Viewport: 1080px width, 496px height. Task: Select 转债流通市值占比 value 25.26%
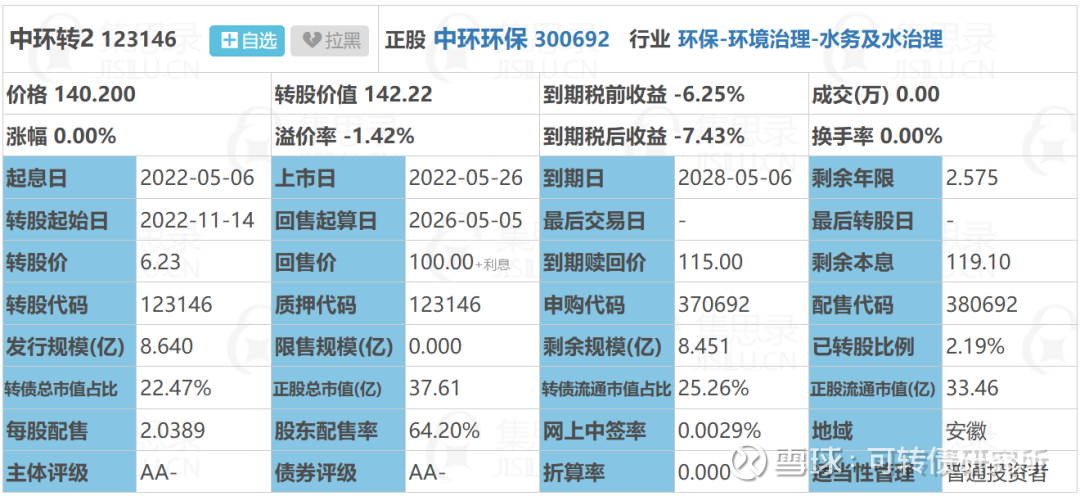[x=714, y=389]
